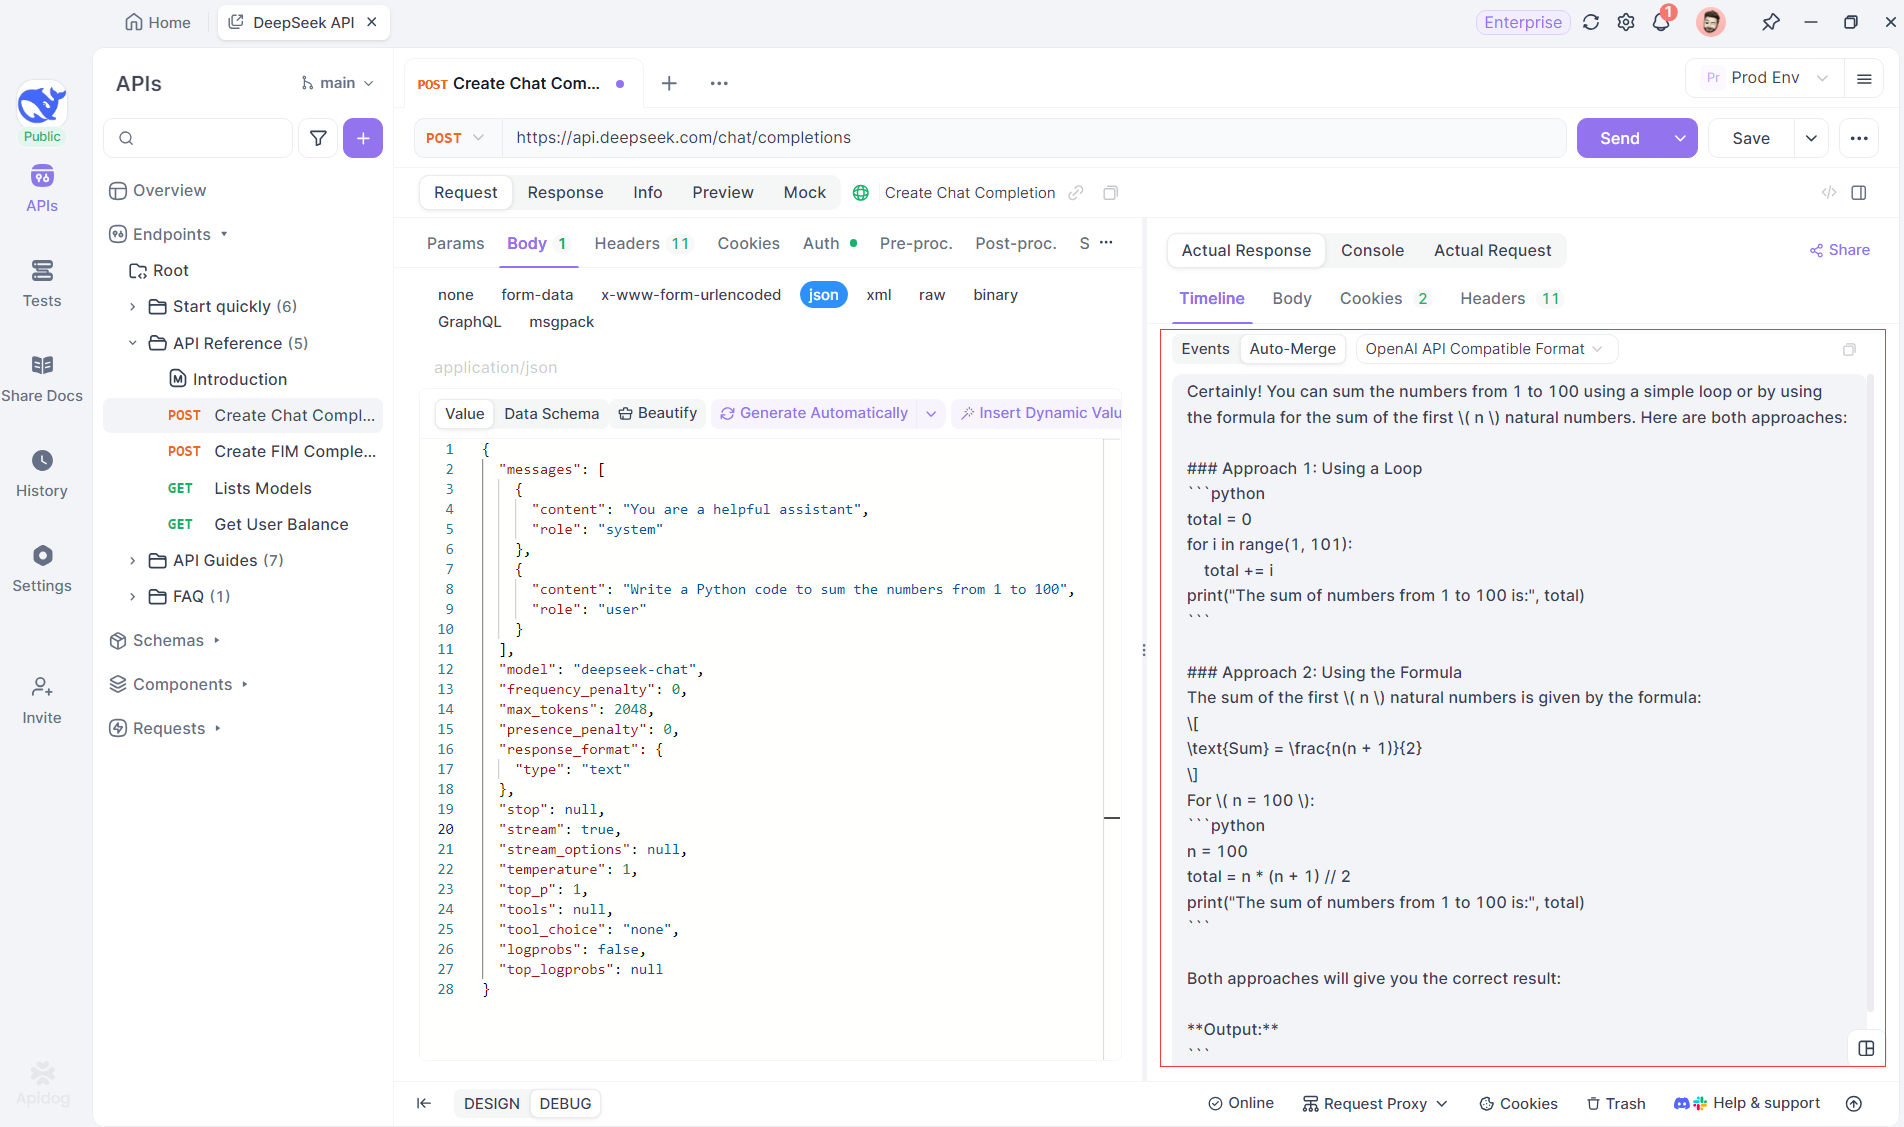Click the Send button
This screenshot has width=1904, height=1127.
pyautogui.click(x=1620, y=138)
